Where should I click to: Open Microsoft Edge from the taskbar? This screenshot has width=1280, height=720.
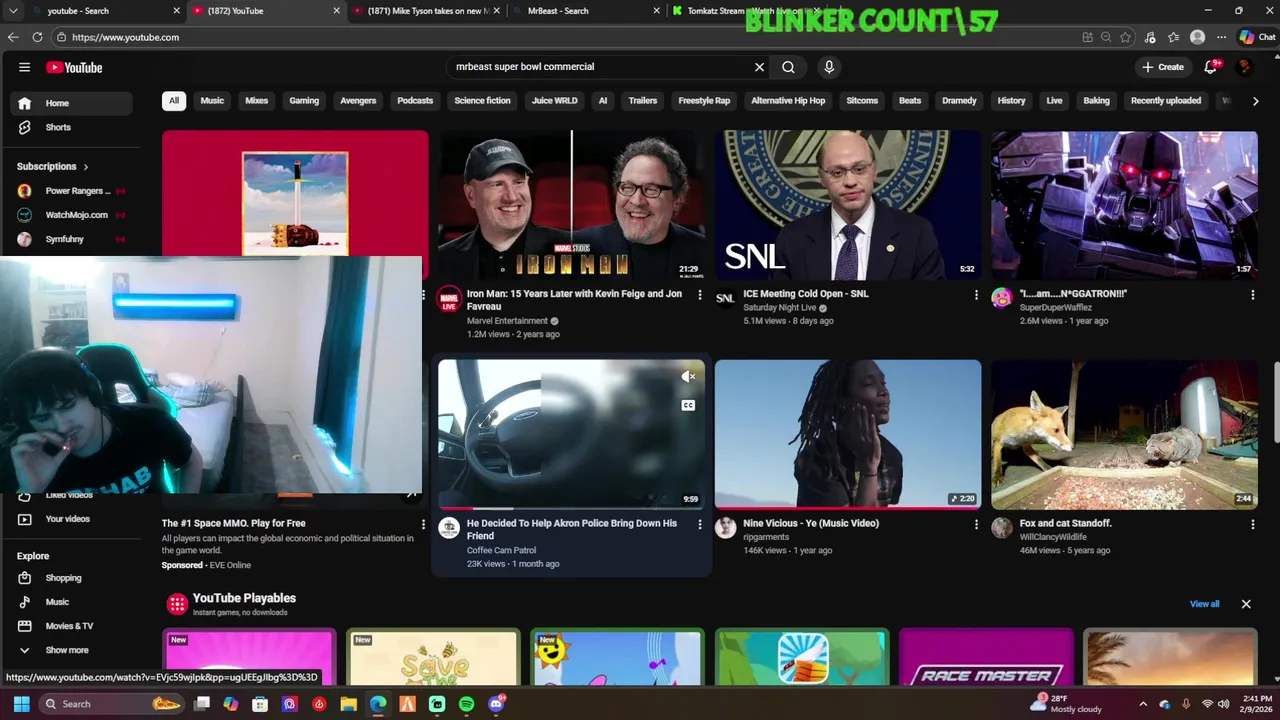coord(378,704)
